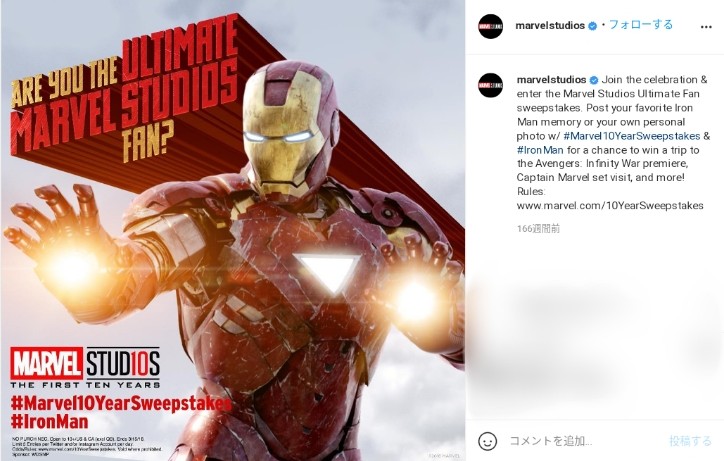Image resolution: width=724 pixels, height=461 pixels.
Task: Click the フォローする follow button
Action: click(x=641, y=24)
